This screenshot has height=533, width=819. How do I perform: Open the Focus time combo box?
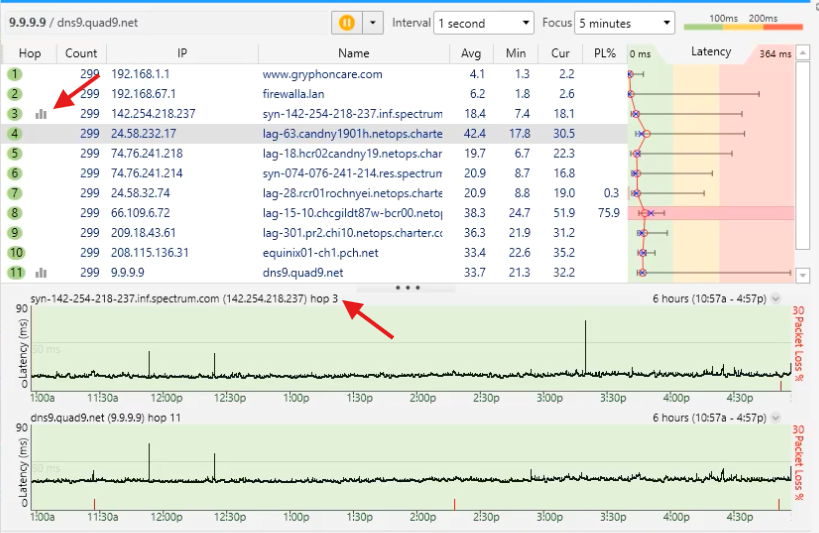point(624,23)
